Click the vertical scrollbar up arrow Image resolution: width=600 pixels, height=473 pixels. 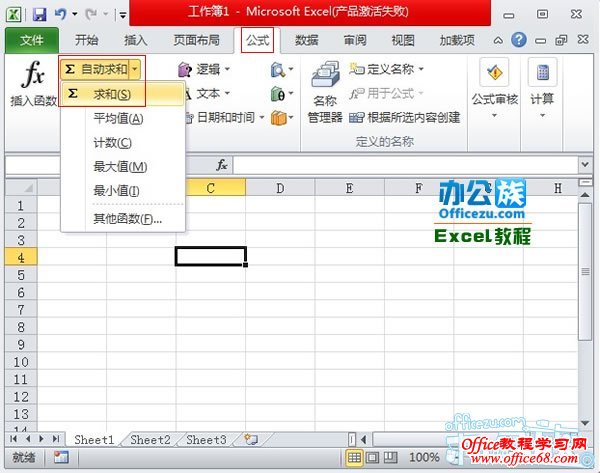tap(585, 195)
